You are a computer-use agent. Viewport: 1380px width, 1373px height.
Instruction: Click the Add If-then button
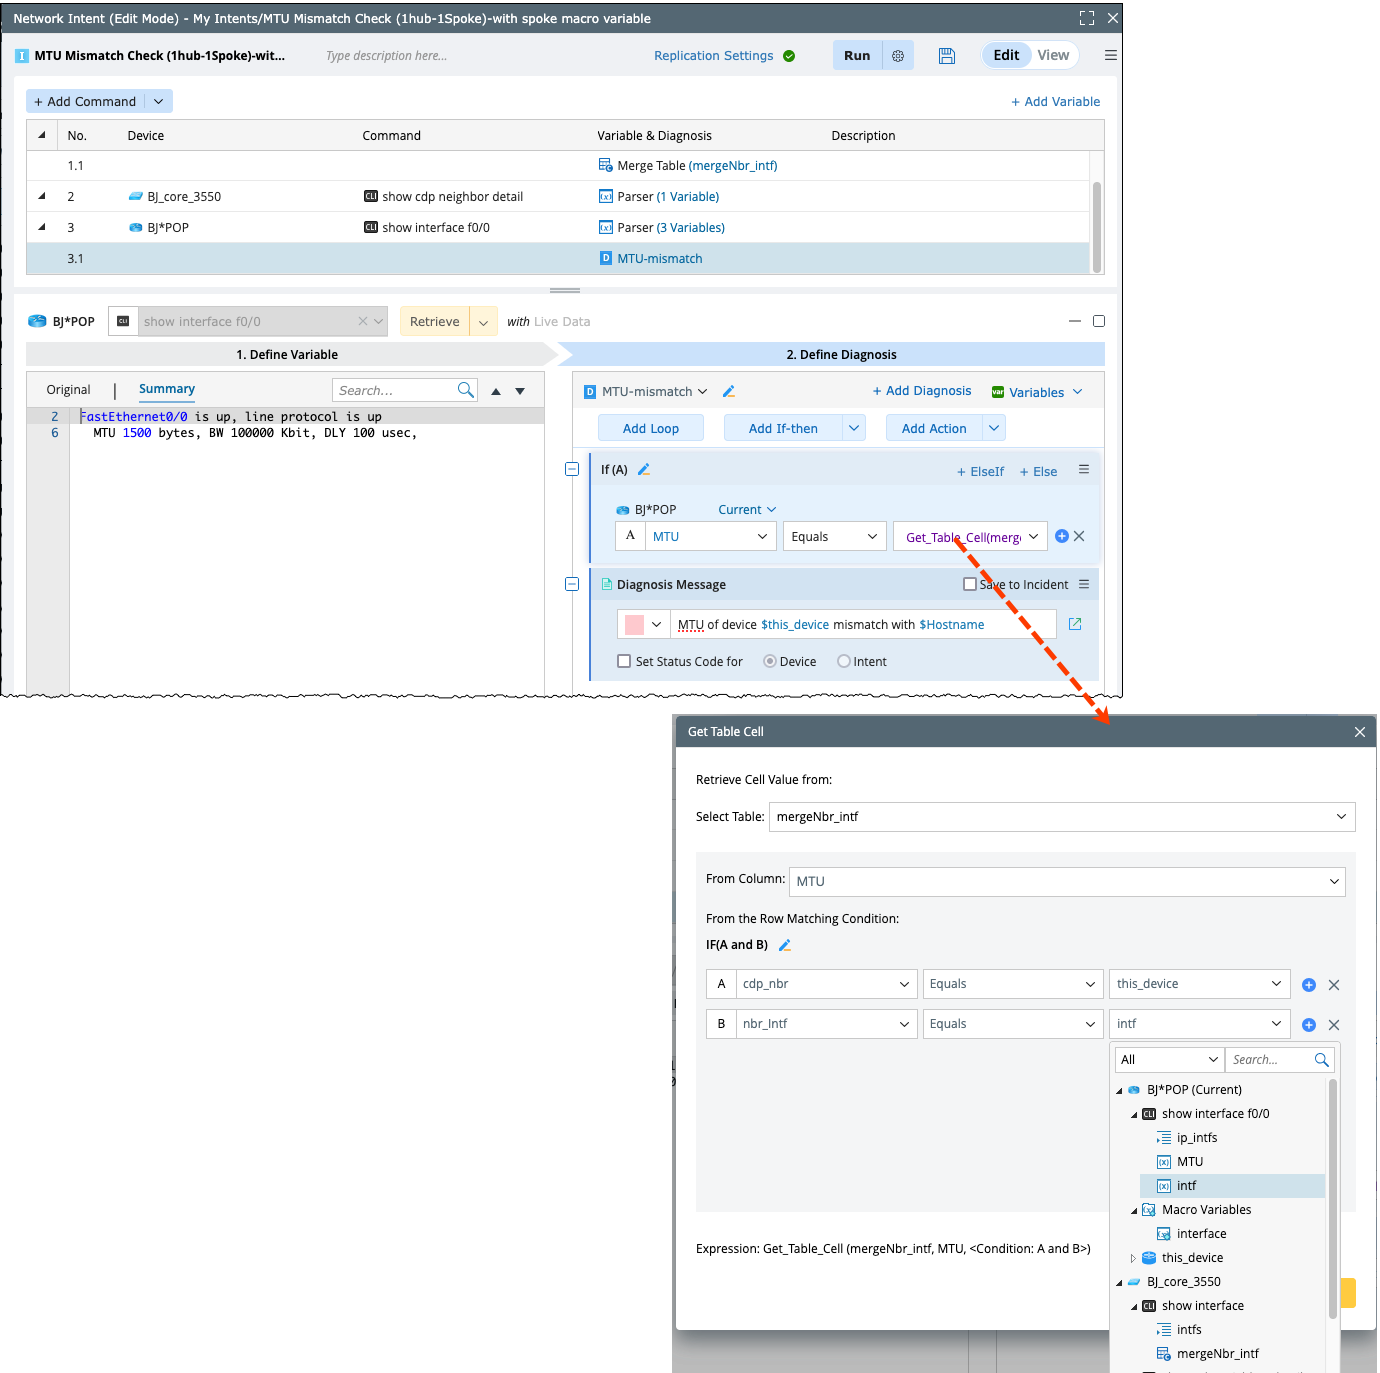point(783,428)
